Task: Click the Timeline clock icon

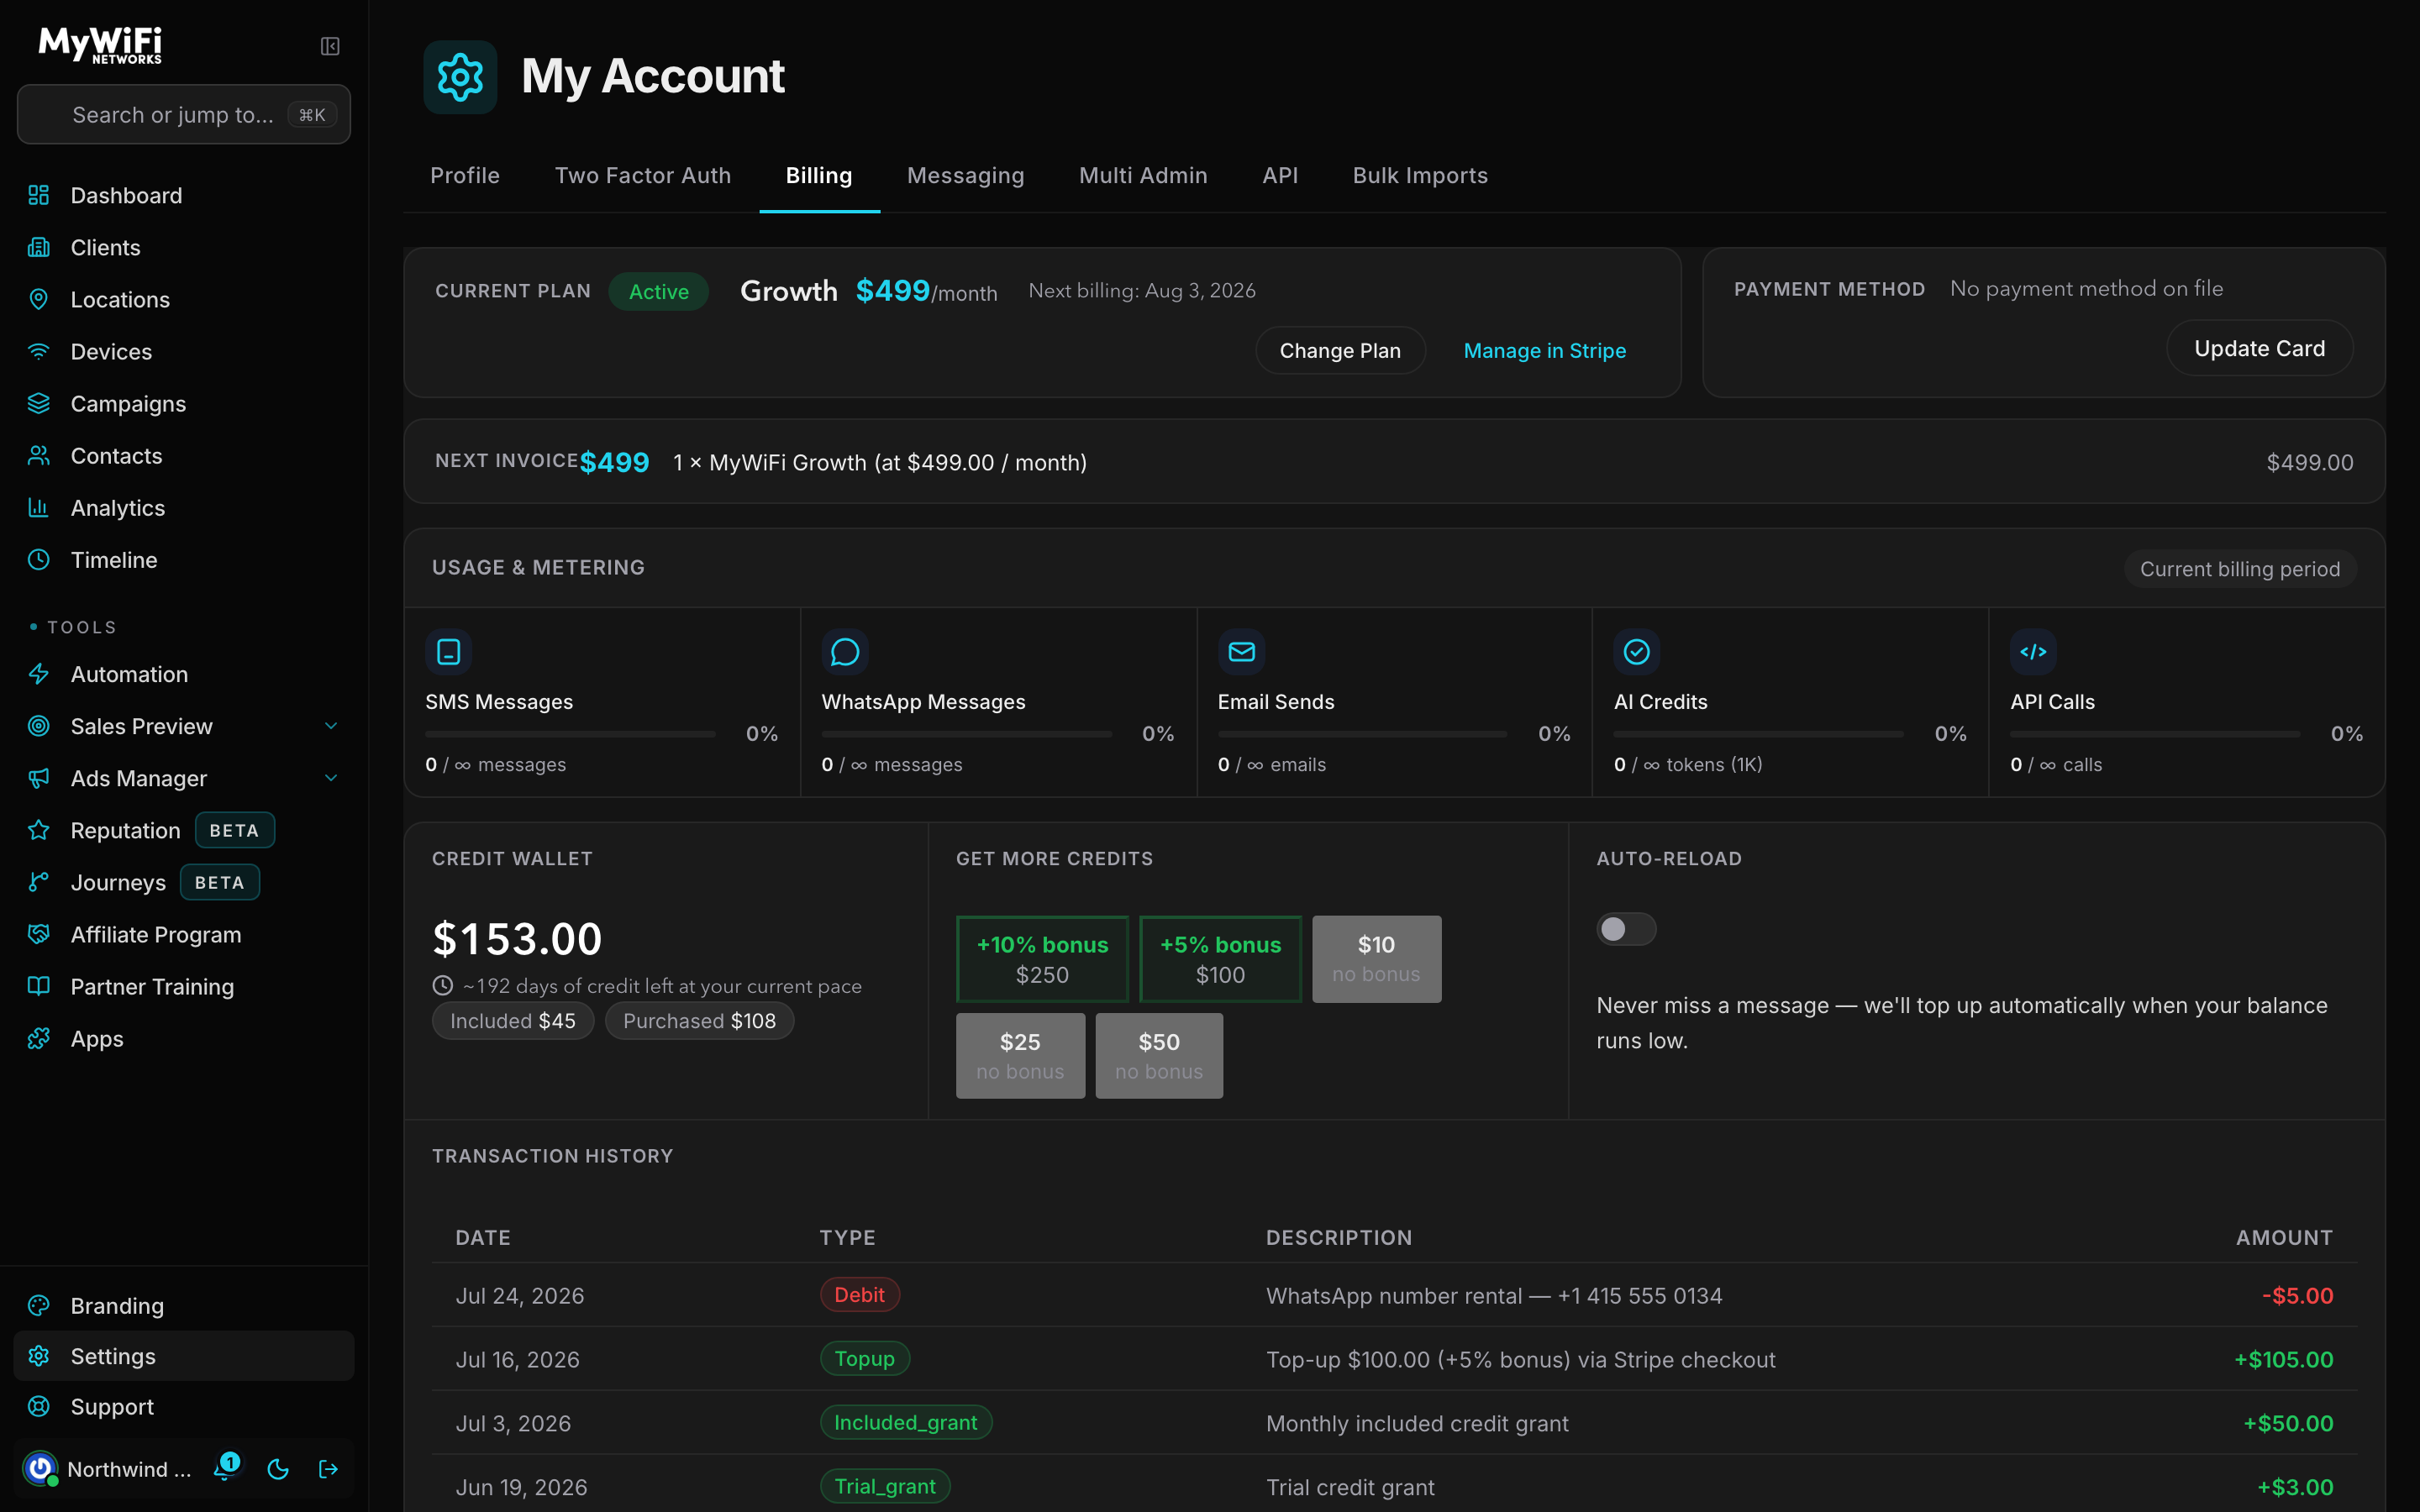Action: [39, 559]
